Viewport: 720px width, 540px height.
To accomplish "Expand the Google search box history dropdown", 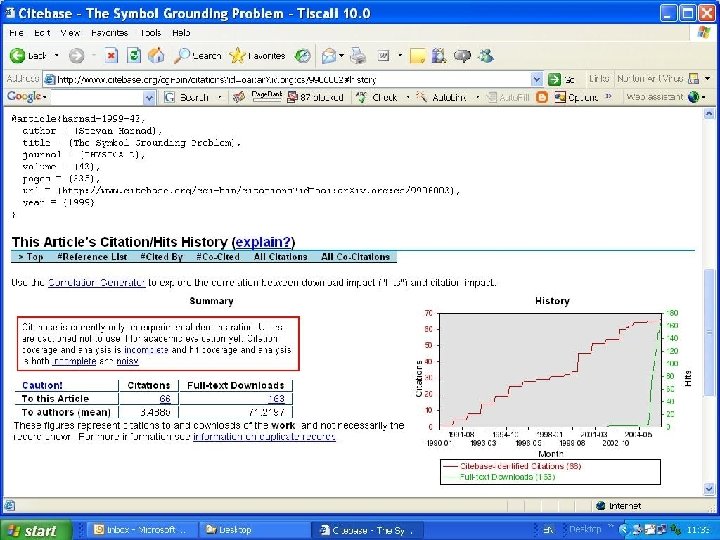I will (x=149, y=97).
